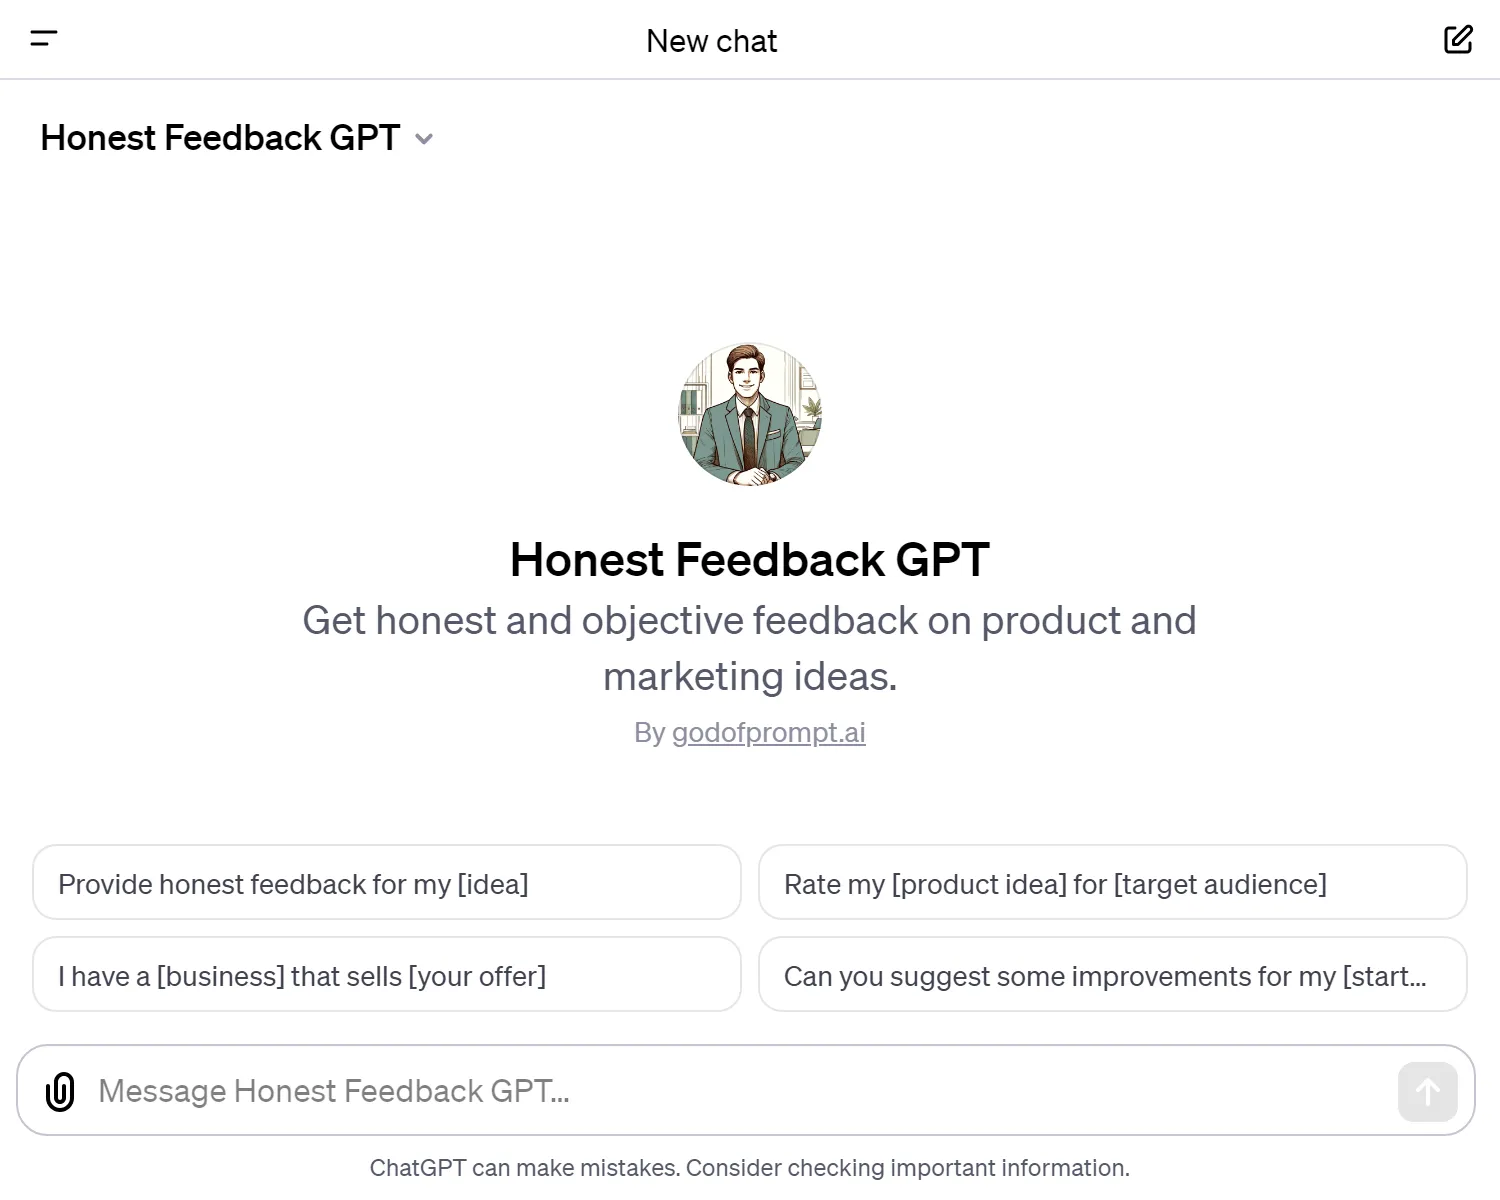Choose 'Rate my product idea' suggestion
The width and height of the screenshot is (1500, 1200).
click(1112, 883)
